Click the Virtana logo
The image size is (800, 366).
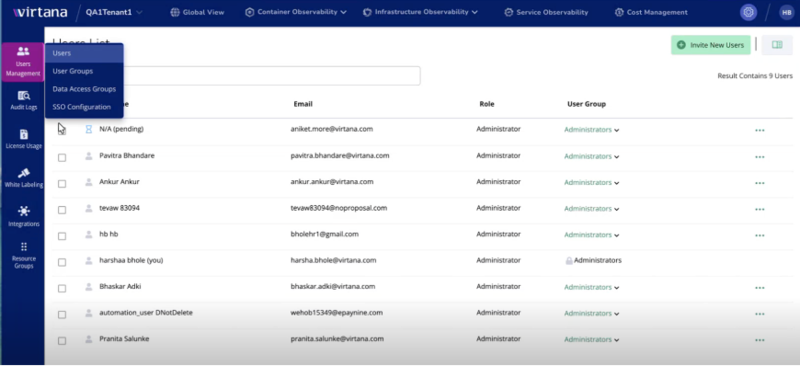coord(40,12)
